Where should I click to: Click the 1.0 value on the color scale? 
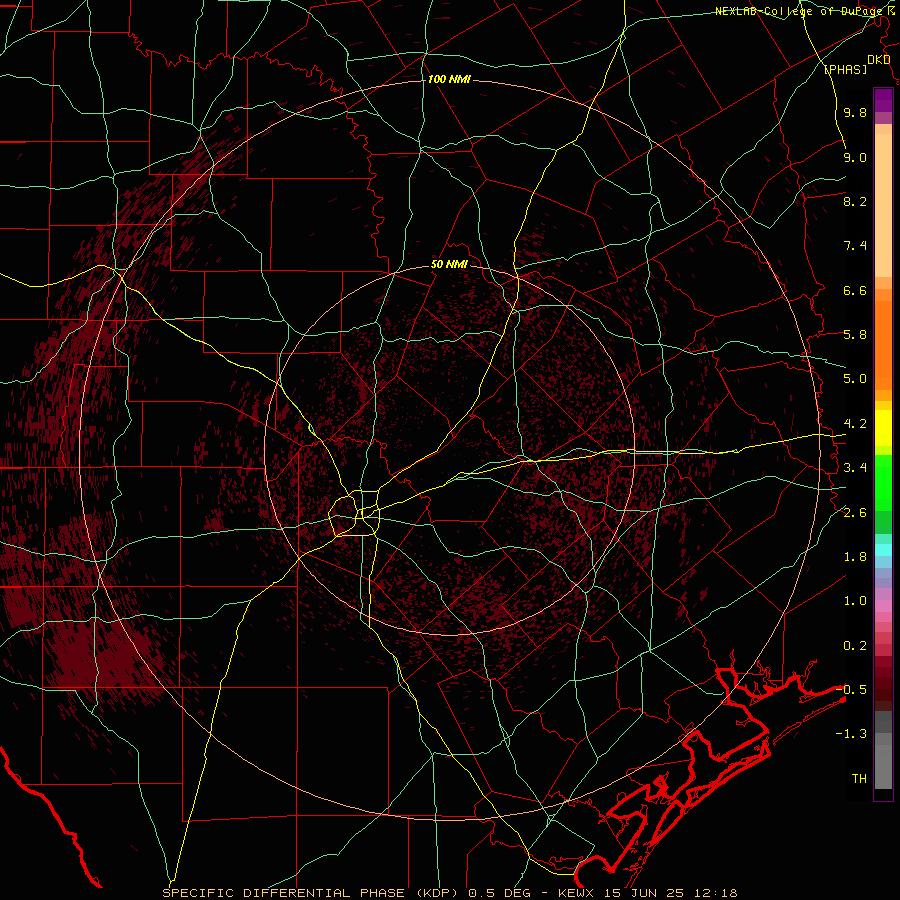(x=855, y=601)
